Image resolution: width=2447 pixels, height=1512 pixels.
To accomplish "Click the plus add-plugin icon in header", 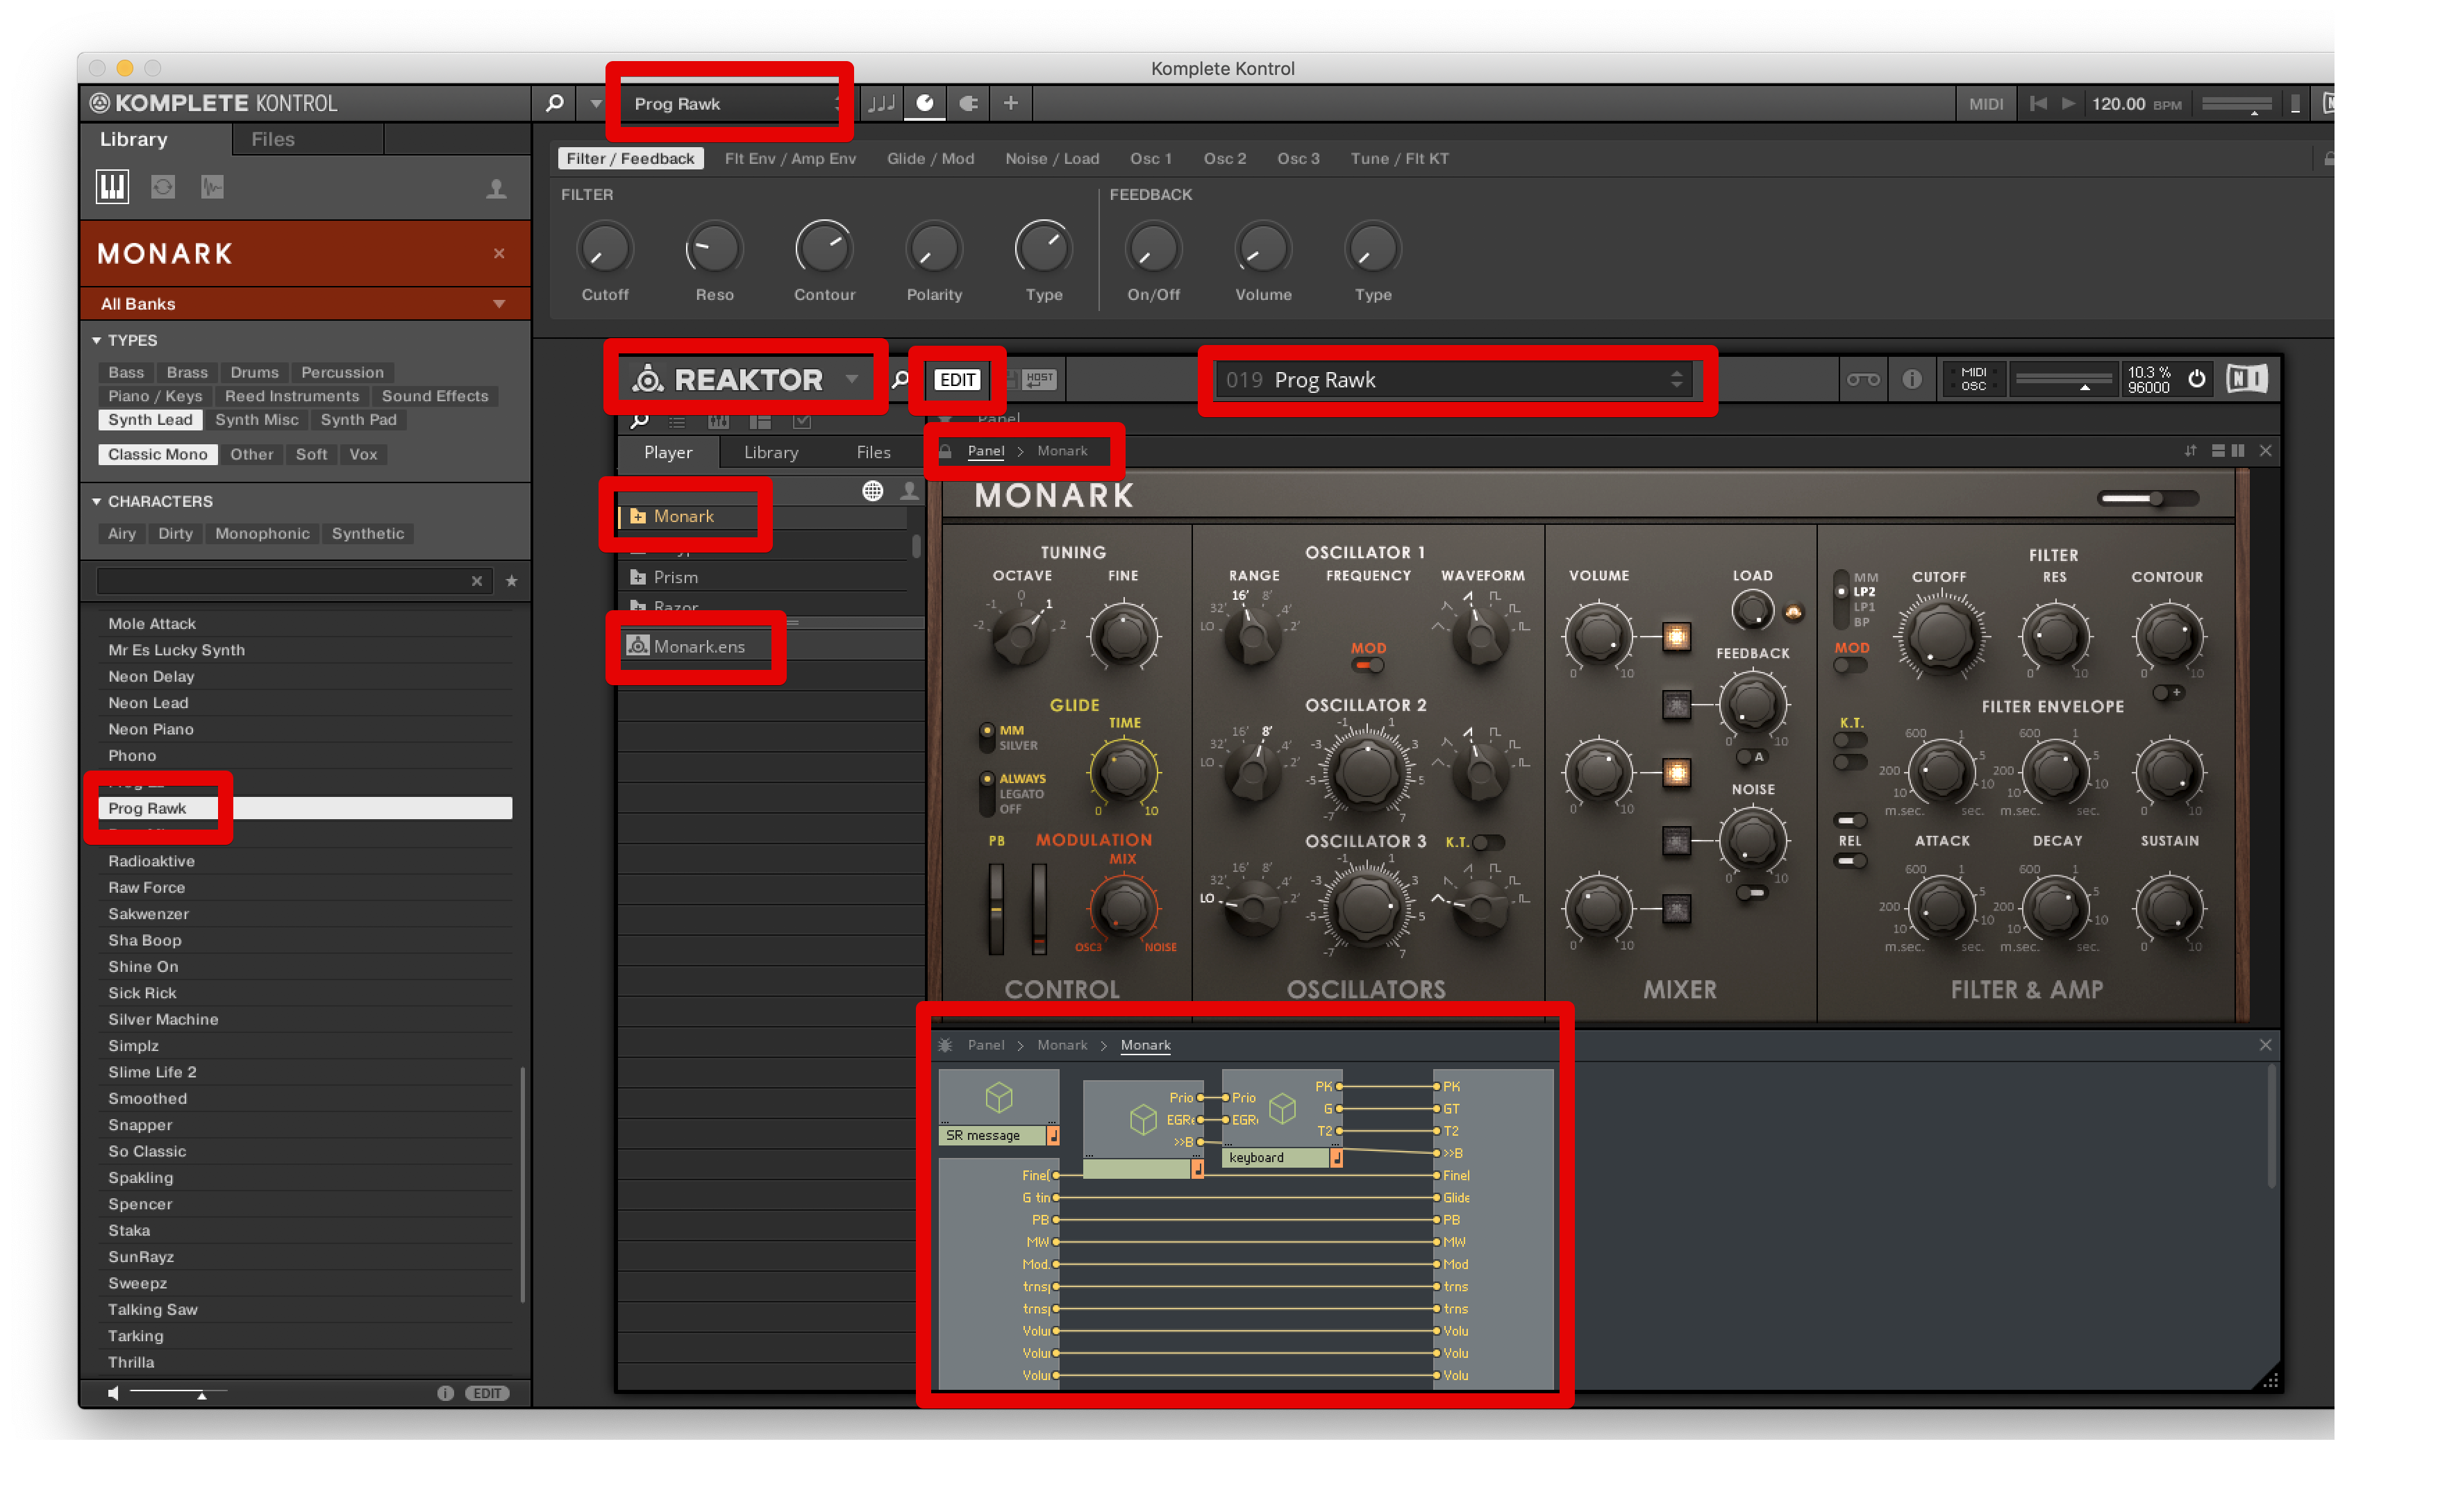I will pyautogui.click(x=1011, y=103).
